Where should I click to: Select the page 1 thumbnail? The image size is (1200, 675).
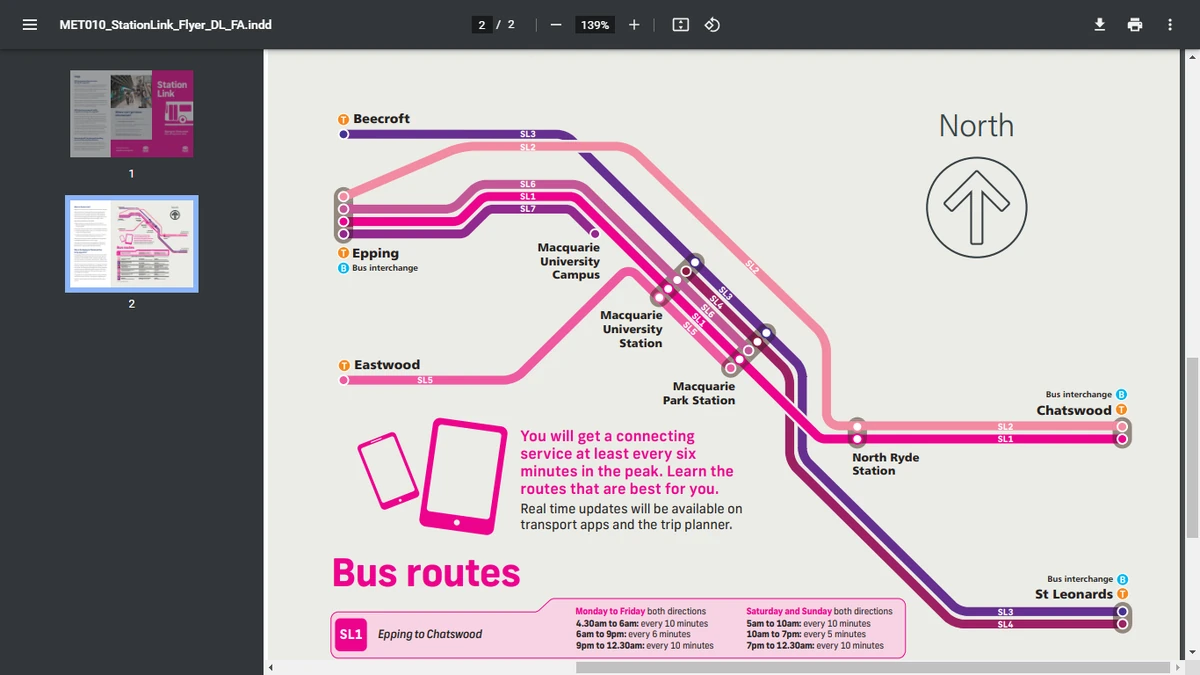click(130, 112)
